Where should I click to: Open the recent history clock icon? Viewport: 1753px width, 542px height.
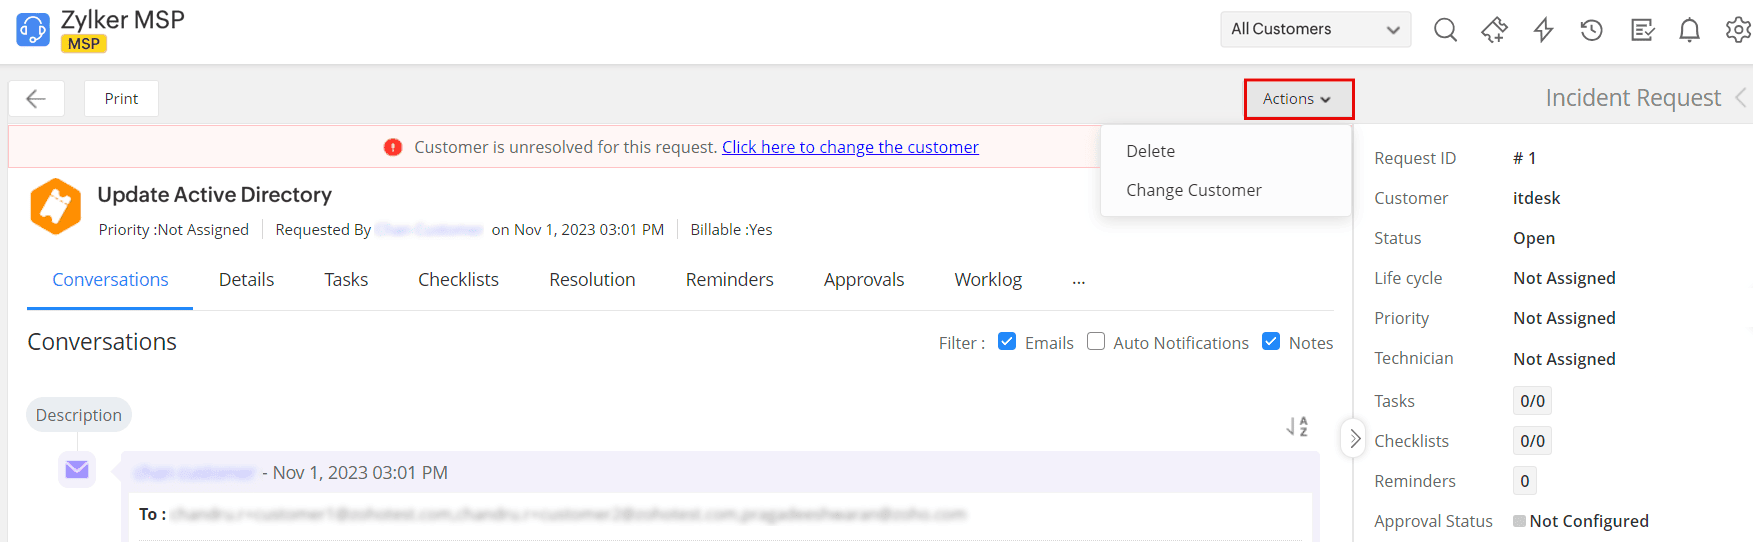pyautogui.click(x=1591, y=30)
